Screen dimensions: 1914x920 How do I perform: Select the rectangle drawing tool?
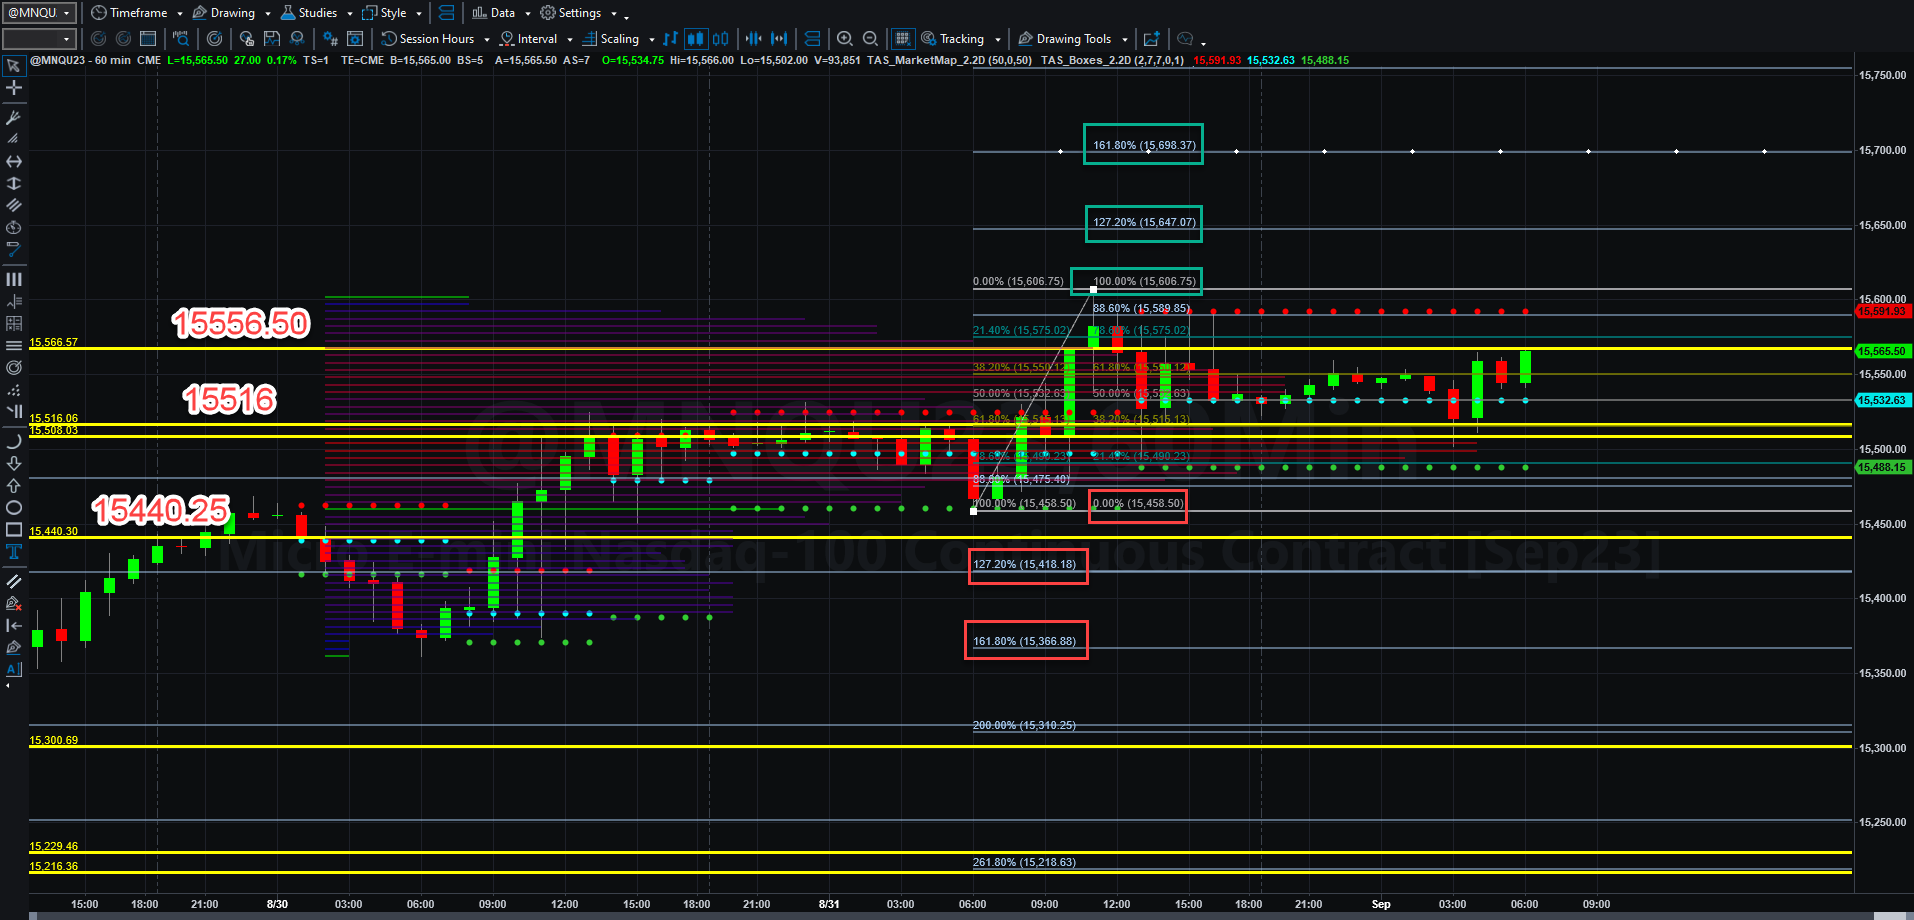pyautogui.click(x=14, y=529)
